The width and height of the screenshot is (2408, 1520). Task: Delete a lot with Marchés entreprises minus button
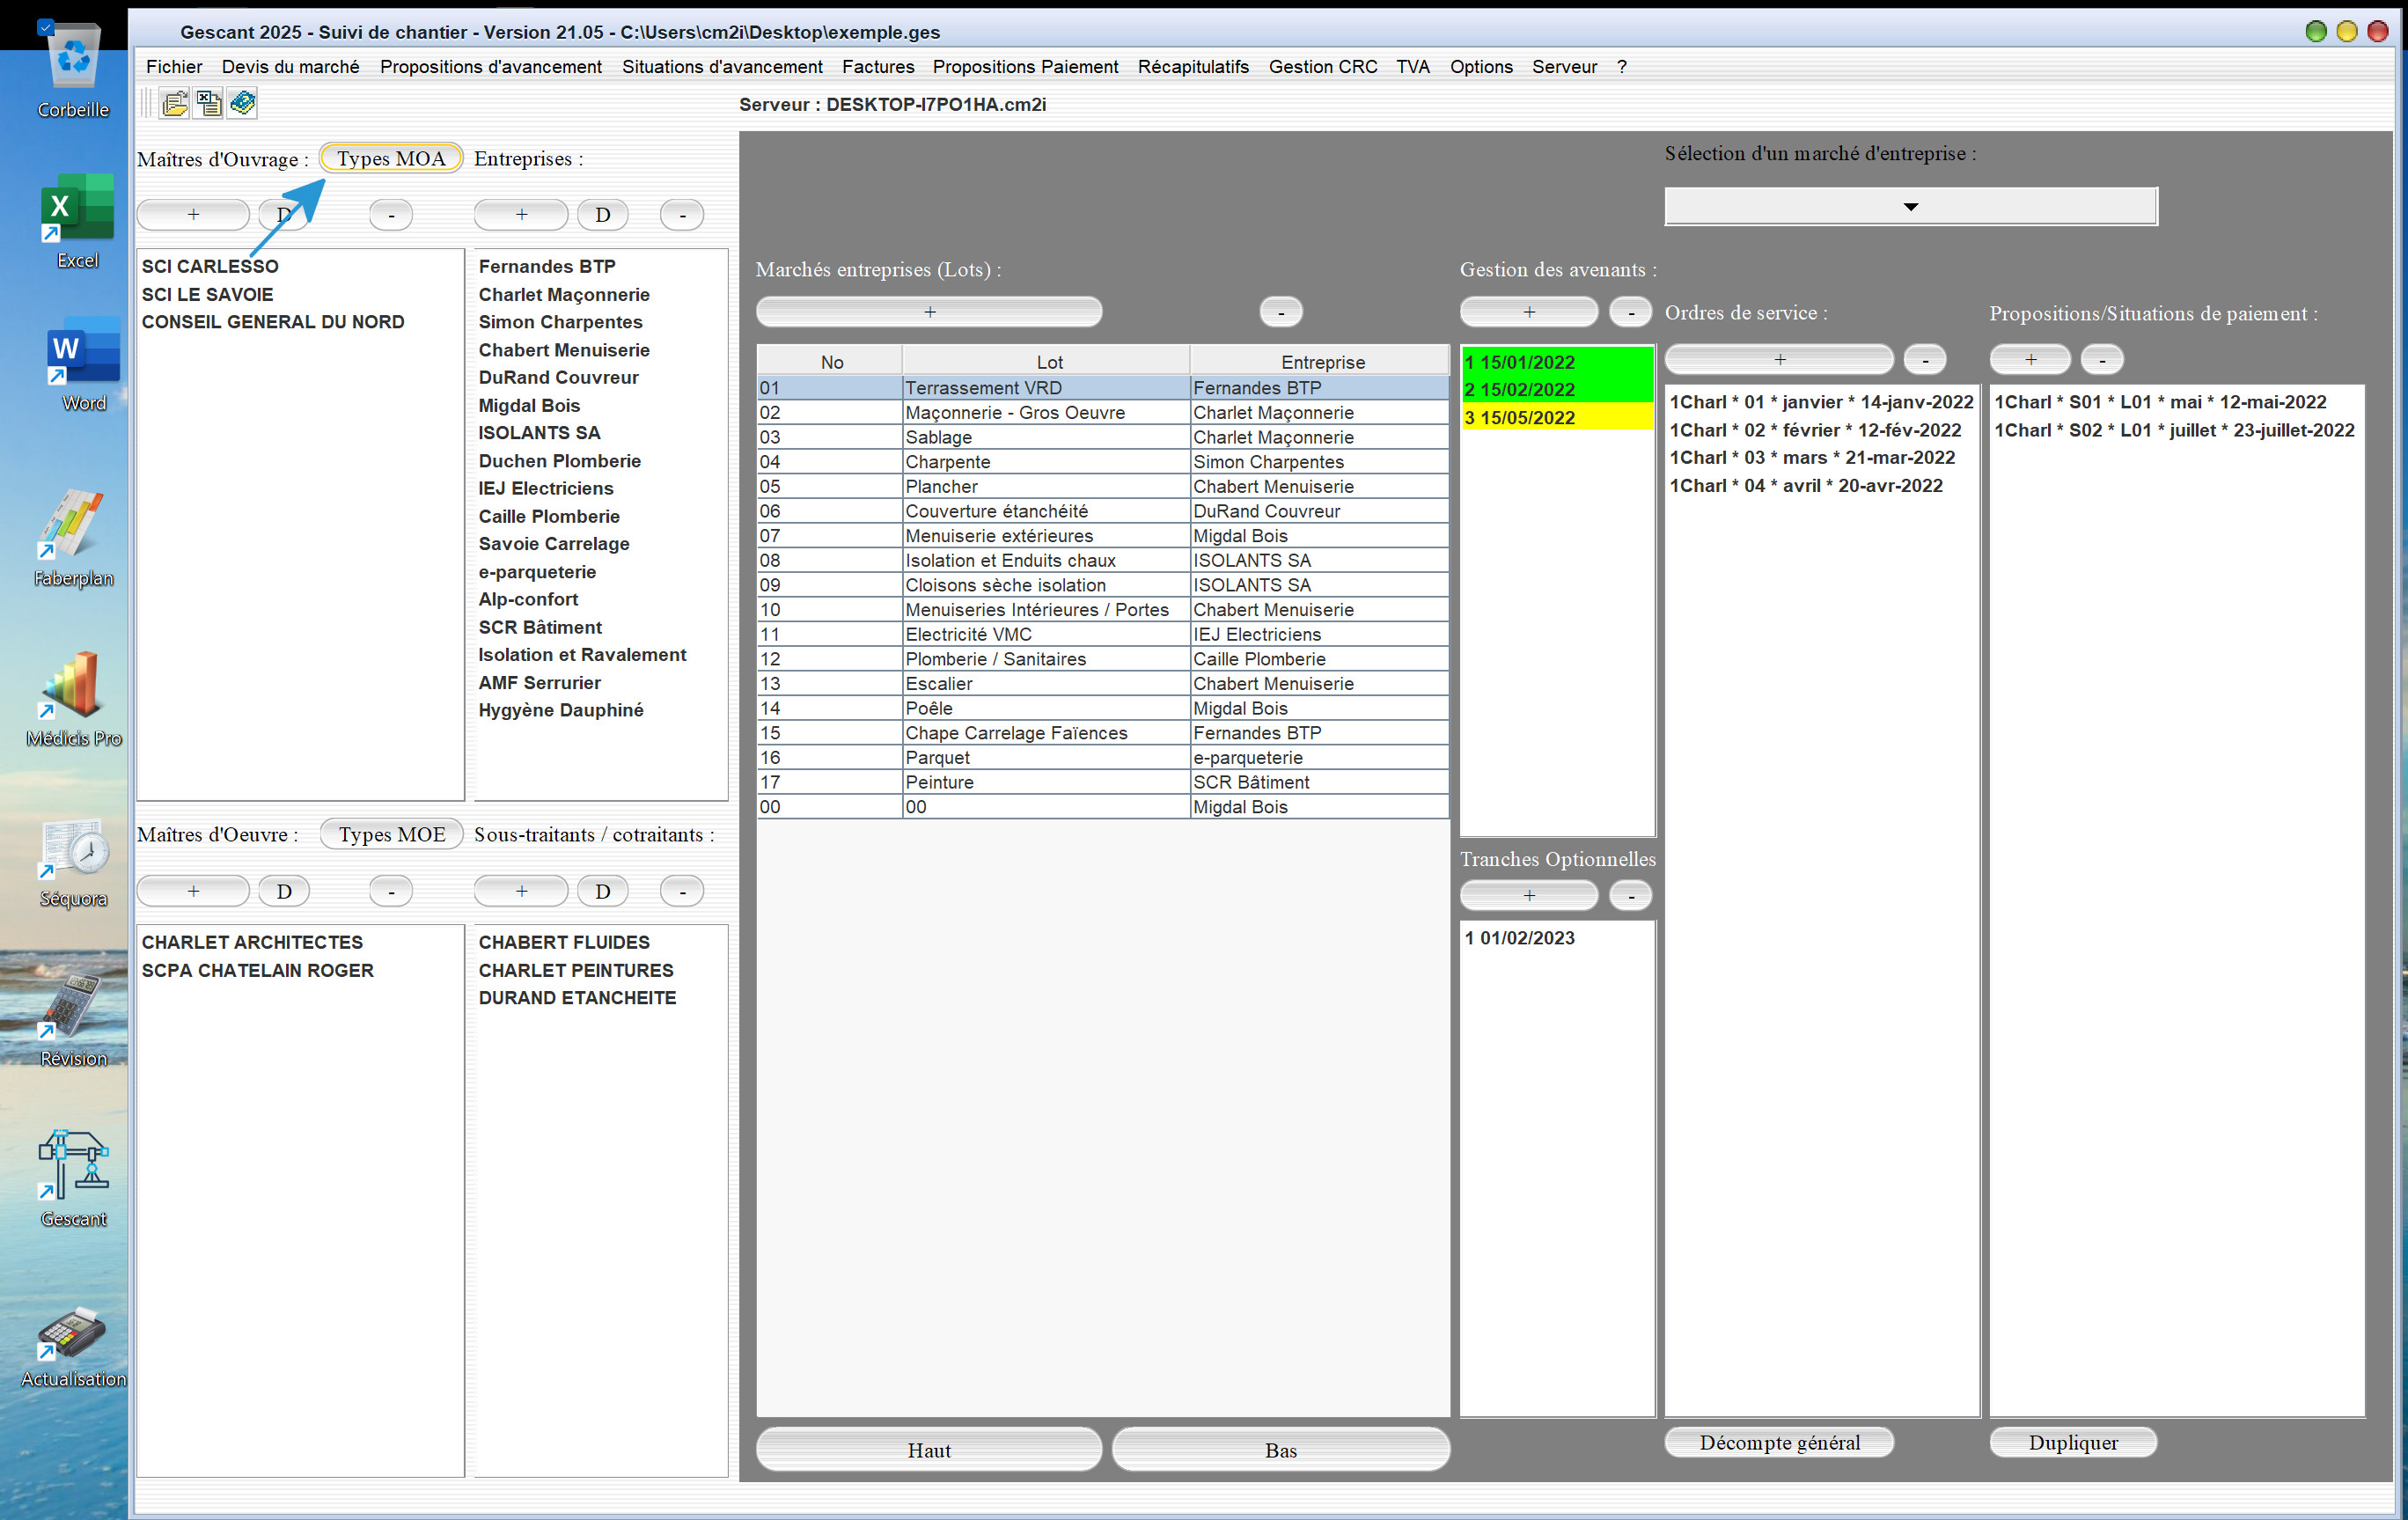coord(1281,311)
